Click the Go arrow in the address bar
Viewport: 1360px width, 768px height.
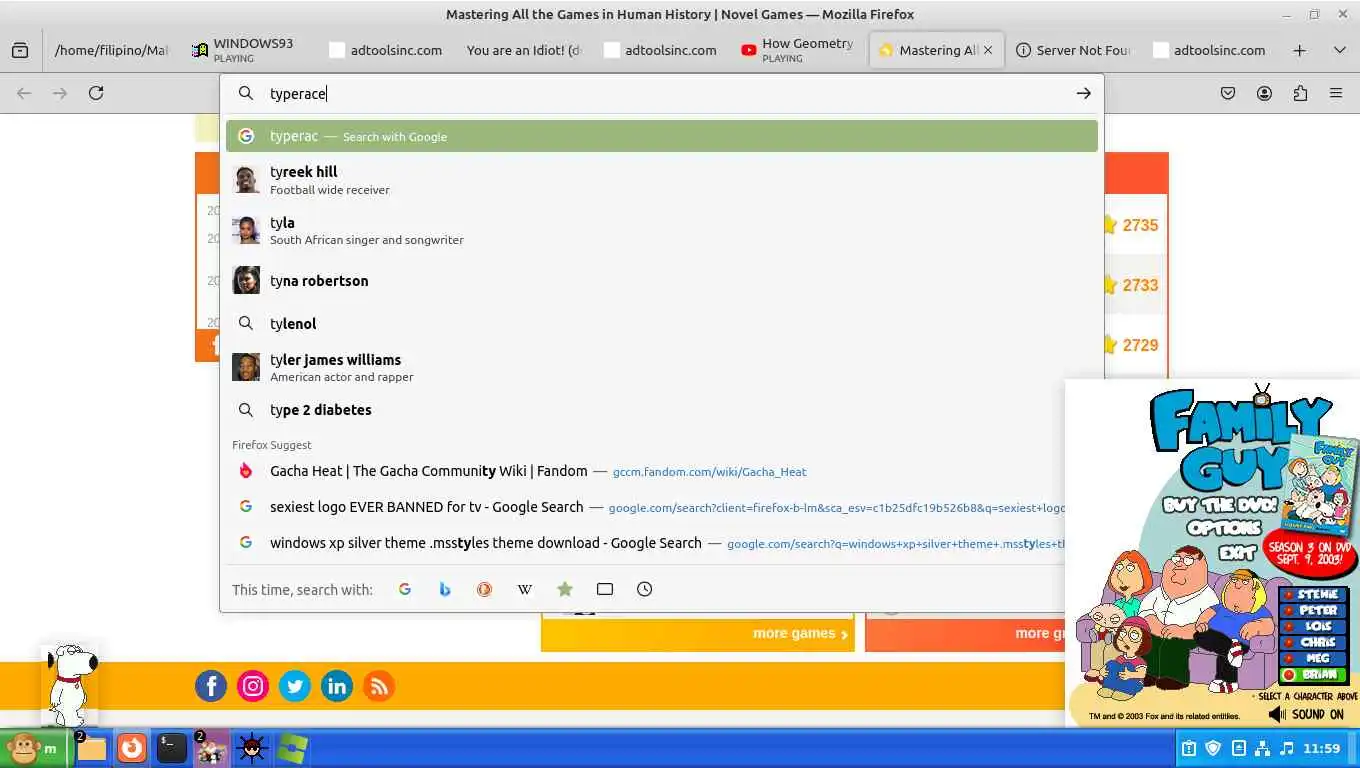click(1083, 93)
